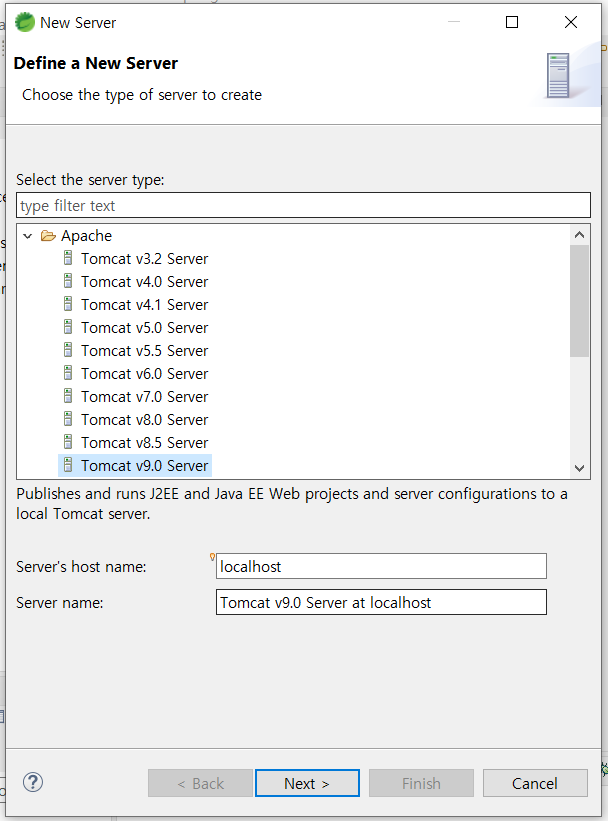Click the Tomcat v5.5 Server icon
The image size is (608, 821).
68,350
